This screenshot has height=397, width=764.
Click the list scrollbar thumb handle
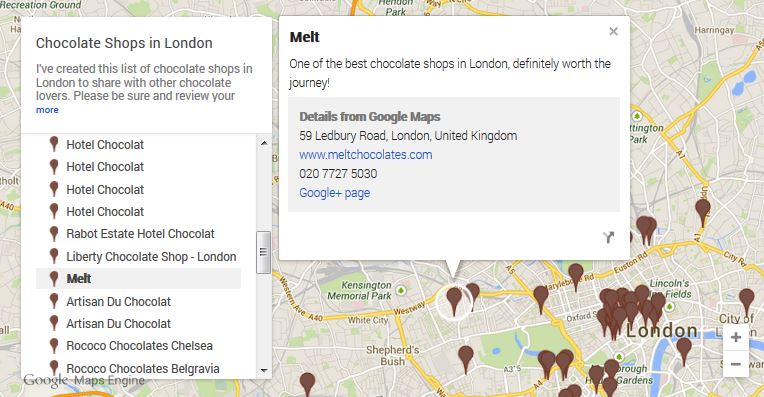264,252
